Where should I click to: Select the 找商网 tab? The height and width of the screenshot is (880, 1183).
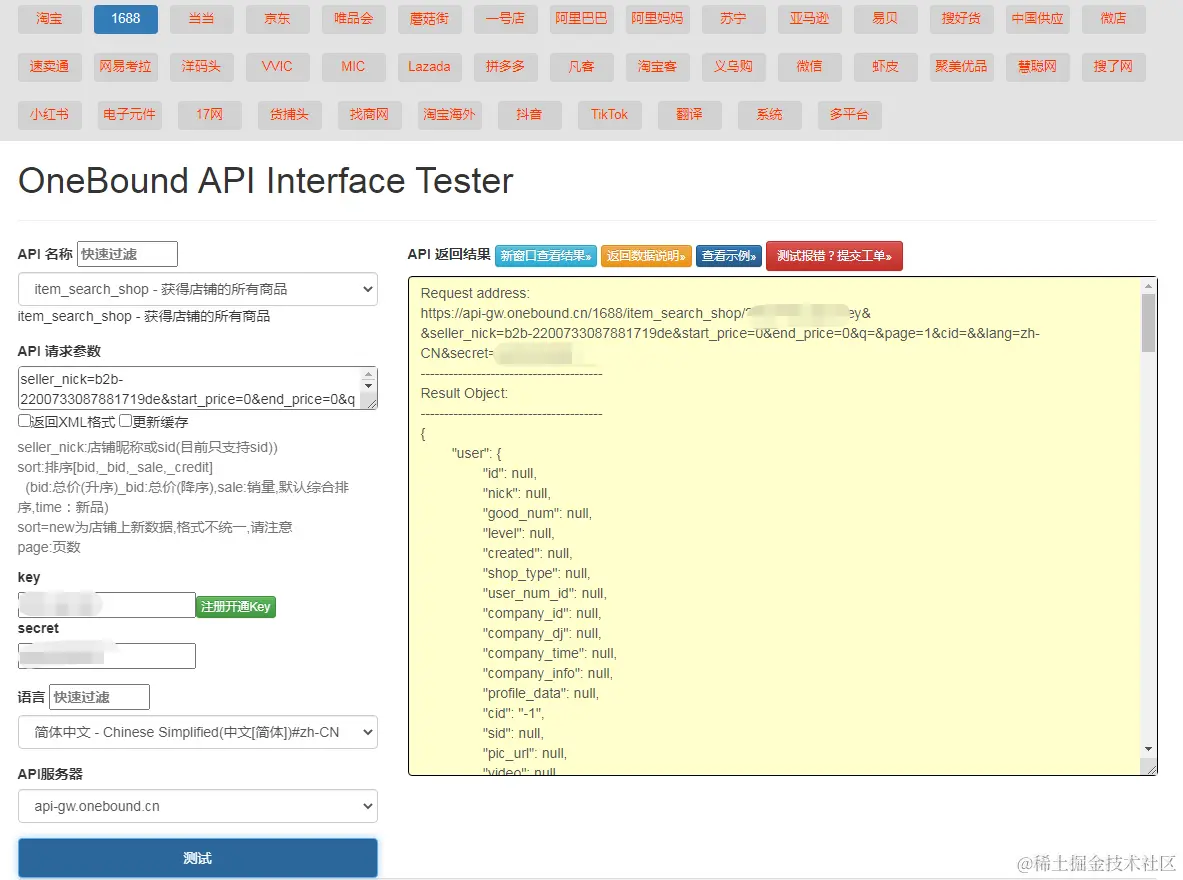[x=370, y=115]
